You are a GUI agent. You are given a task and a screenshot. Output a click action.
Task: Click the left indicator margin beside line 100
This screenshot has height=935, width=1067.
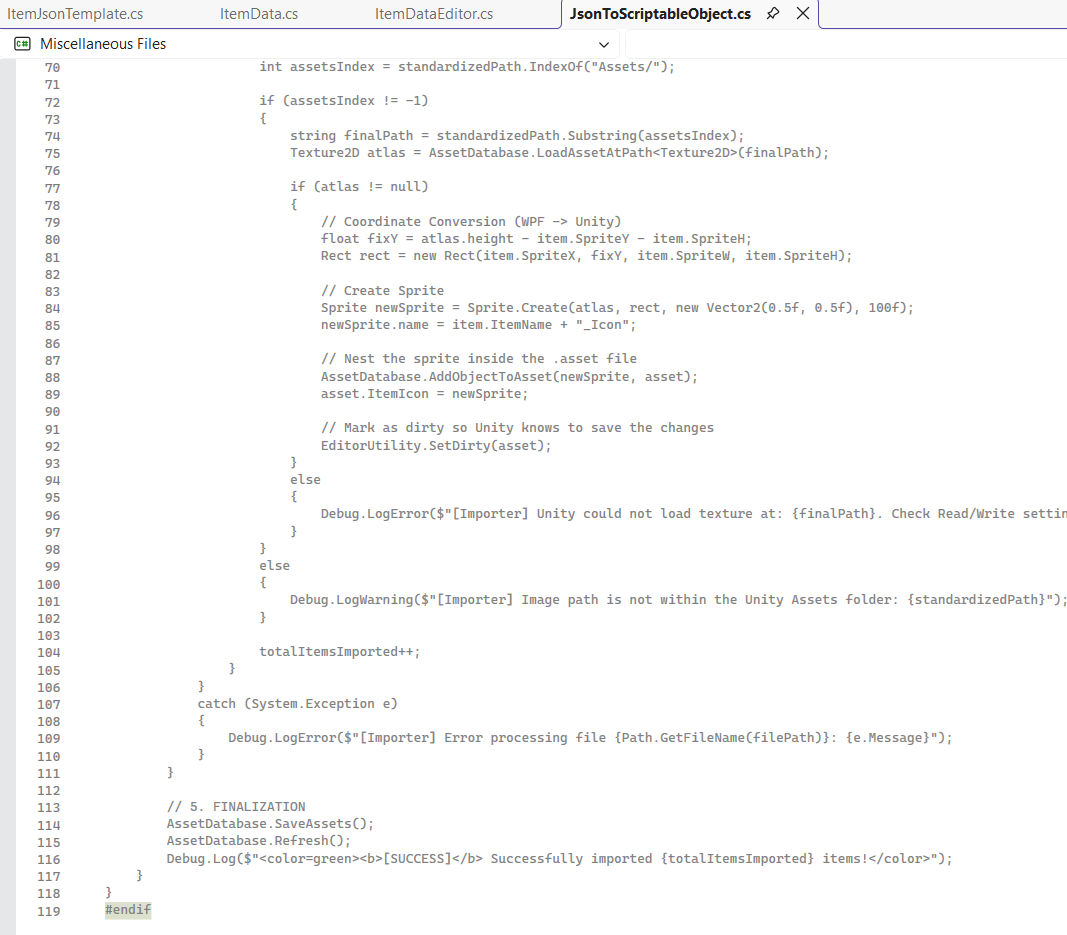tap(7, 585)
